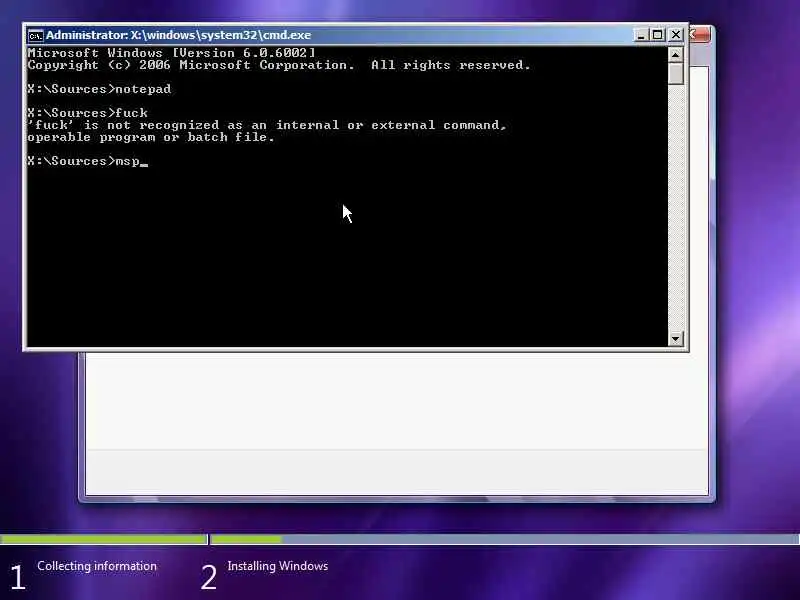The height and width of the screenshot is (600, 800).
Task: Maximize the Administrator cmd.exe window
Action: [658, 35]
